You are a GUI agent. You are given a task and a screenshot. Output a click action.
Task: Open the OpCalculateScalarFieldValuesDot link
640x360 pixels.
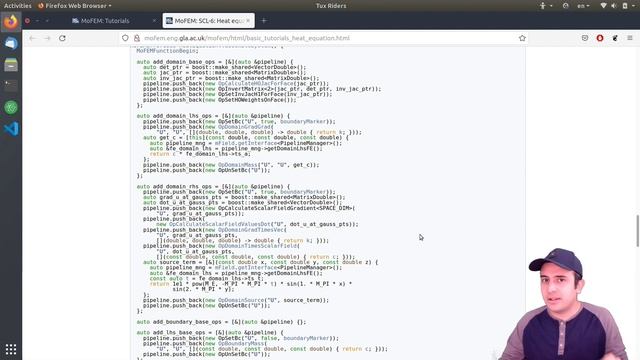pyautogui.click(x=220, y=224)
